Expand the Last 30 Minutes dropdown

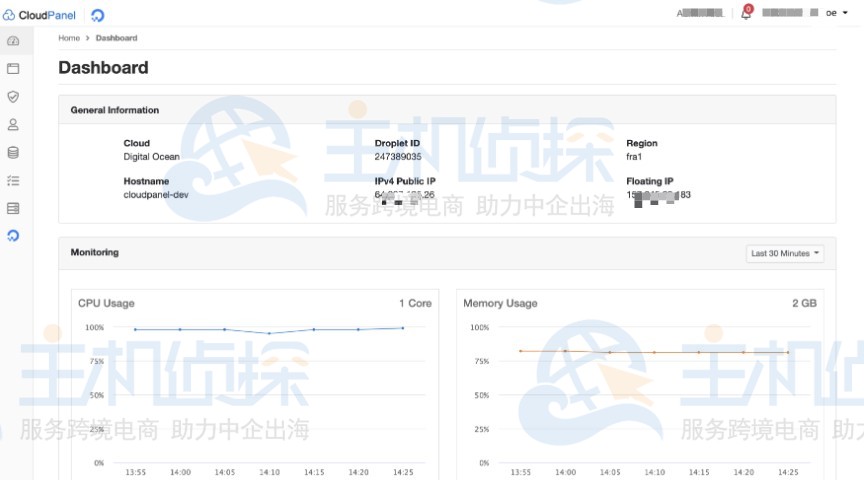[785, 253]
